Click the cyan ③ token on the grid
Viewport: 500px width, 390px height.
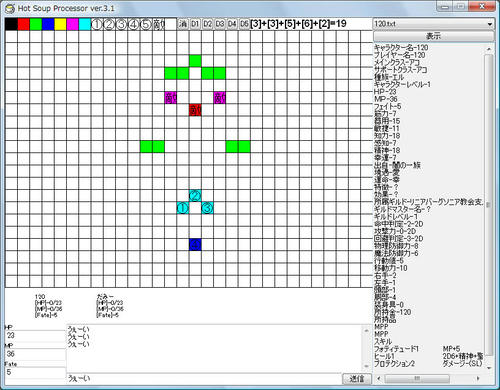(x=207, y=208)
